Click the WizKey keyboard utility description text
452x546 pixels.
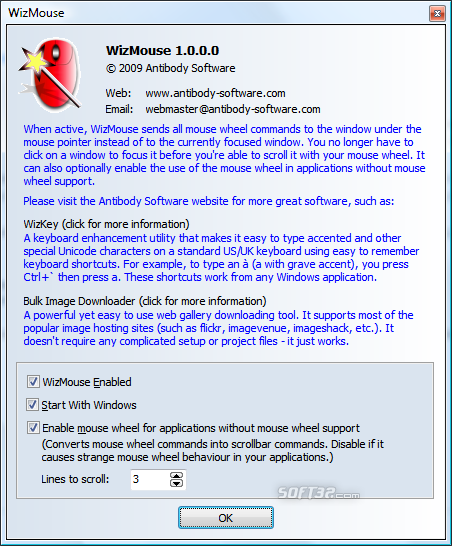point(221,258)
